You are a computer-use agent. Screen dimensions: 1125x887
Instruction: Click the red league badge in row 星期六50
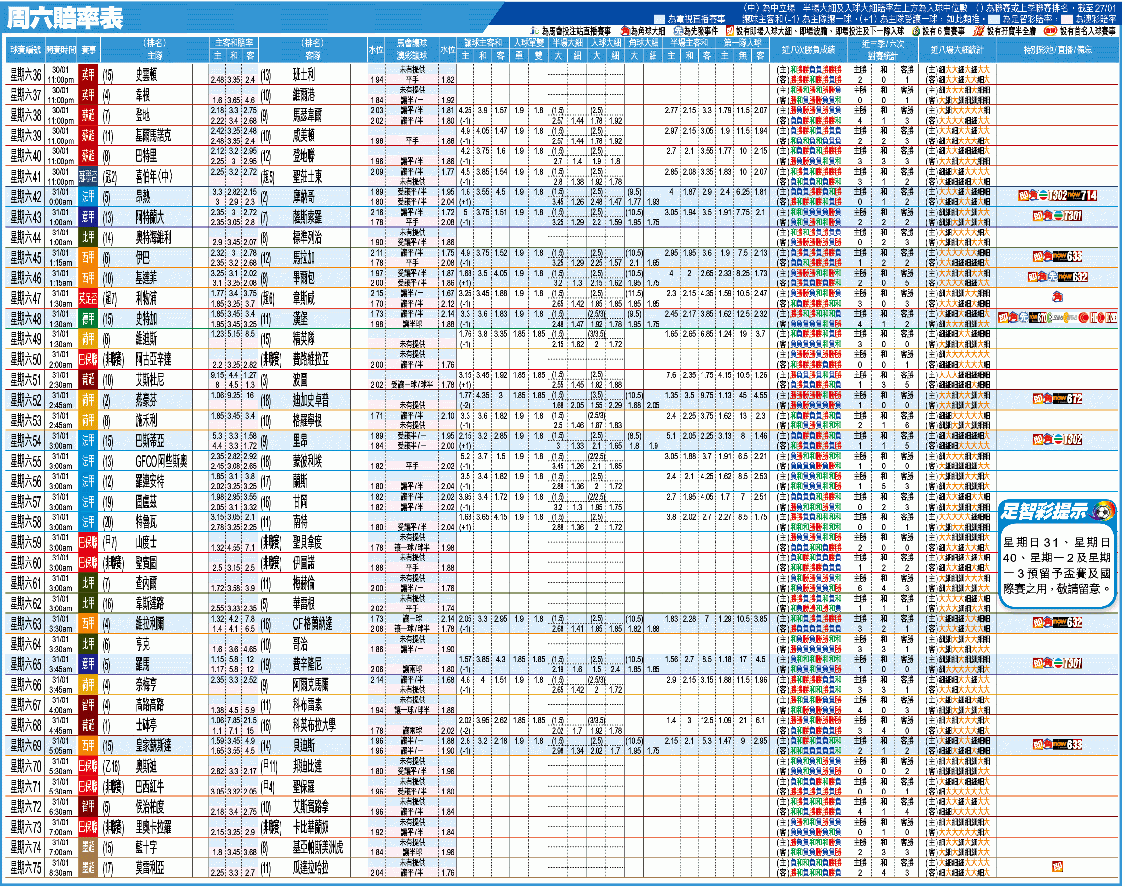[x=88, y=359]
